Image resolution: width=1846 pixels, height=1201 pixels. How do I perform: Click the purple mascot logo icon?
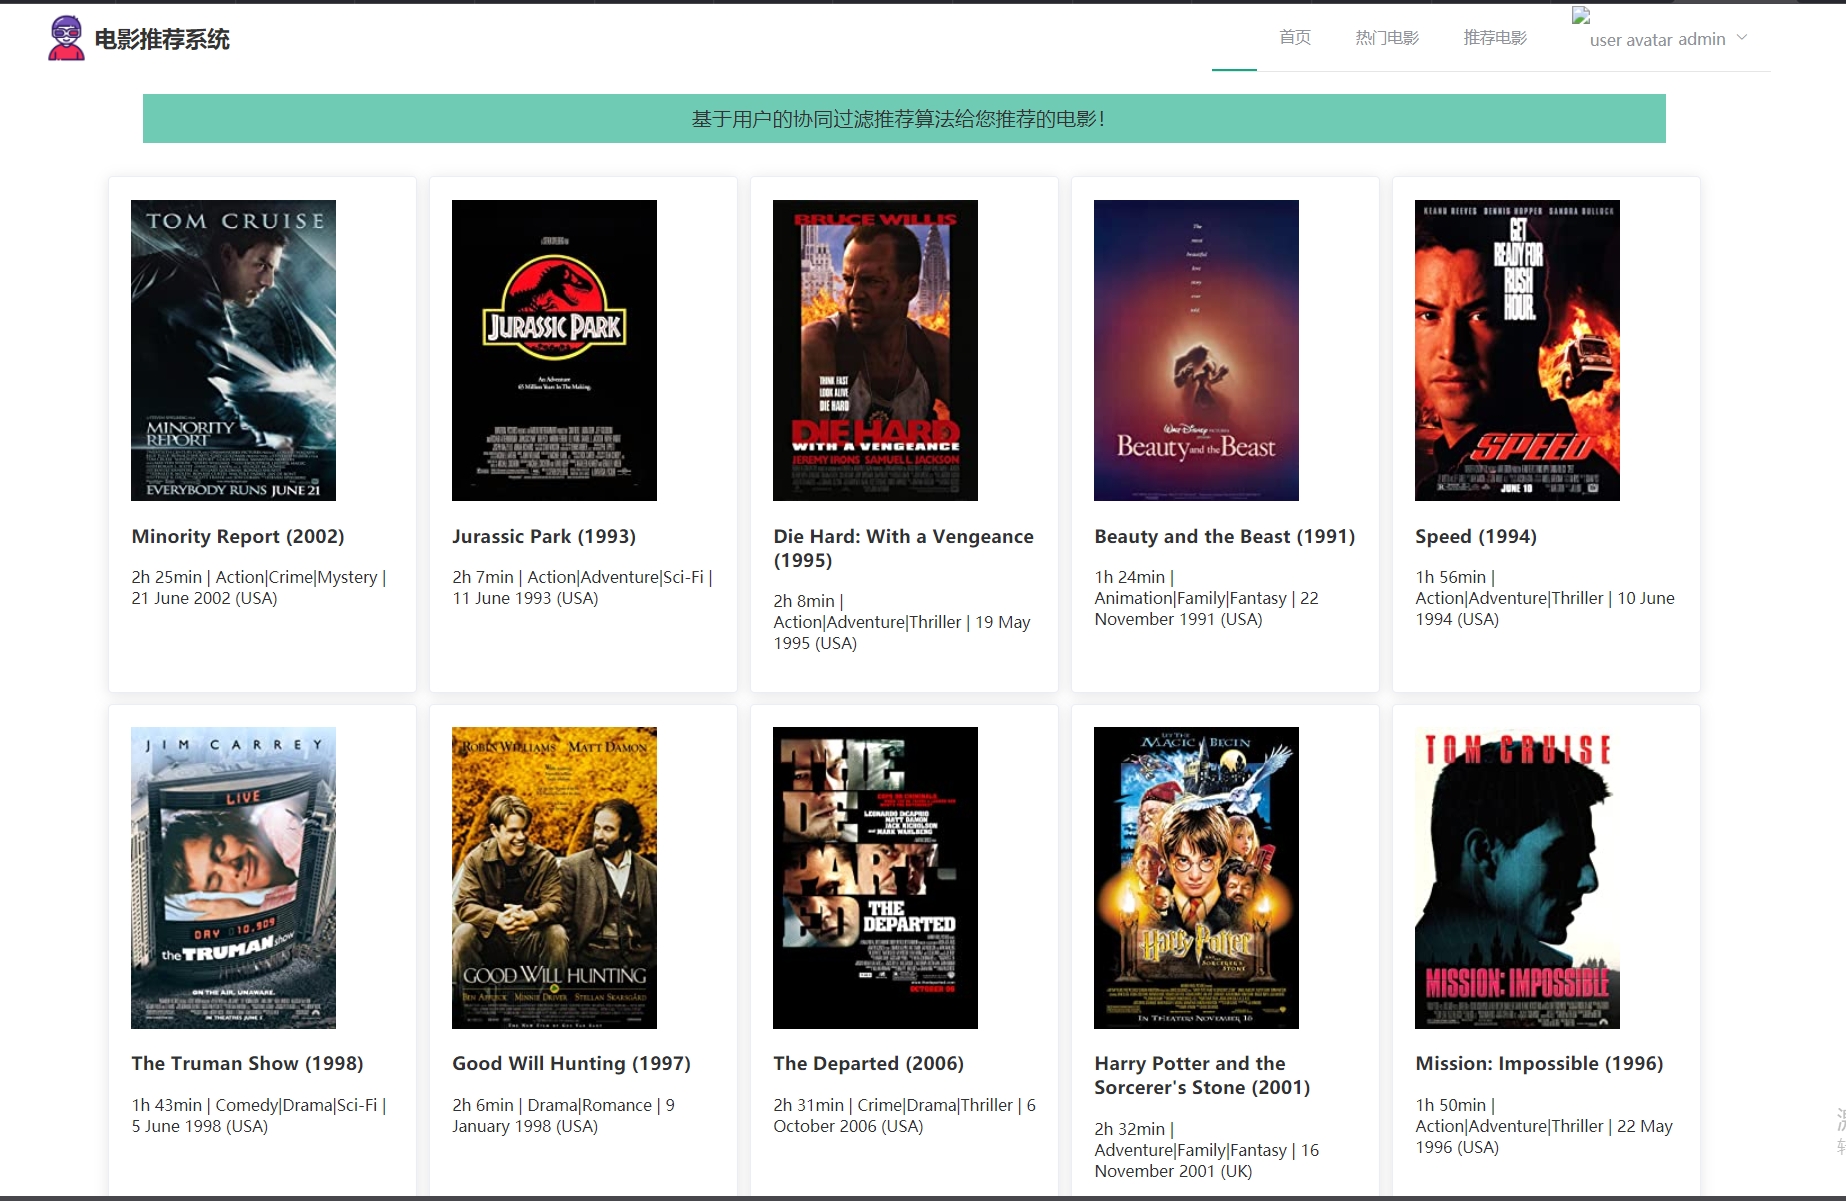pyautogui.click(x=66, y=38)
